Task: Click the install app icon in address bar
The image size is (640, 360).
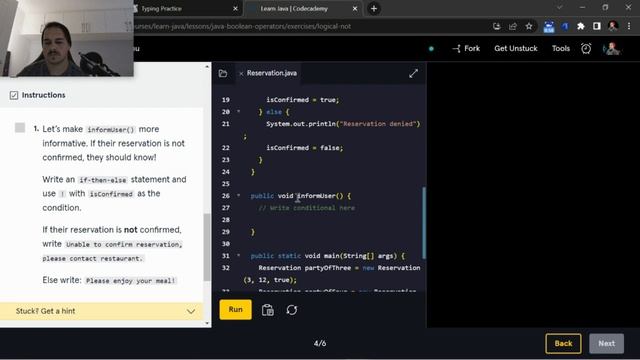Action: 497,27
